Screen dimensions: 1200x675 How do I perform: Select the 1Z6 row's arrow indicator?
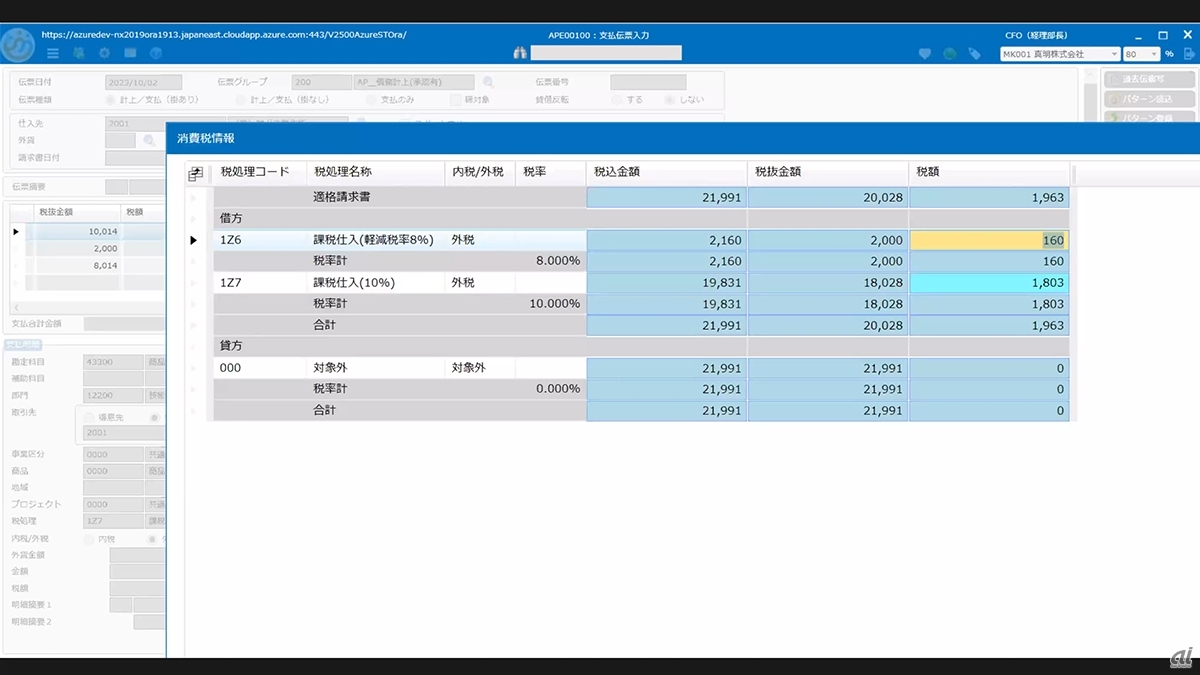(193, 240)
